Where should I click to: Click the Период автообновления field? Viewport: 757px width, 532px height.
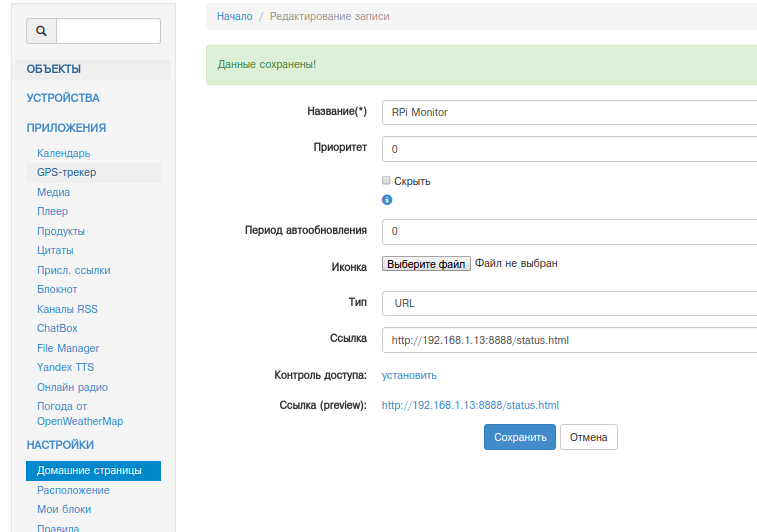tap(569, 231)
